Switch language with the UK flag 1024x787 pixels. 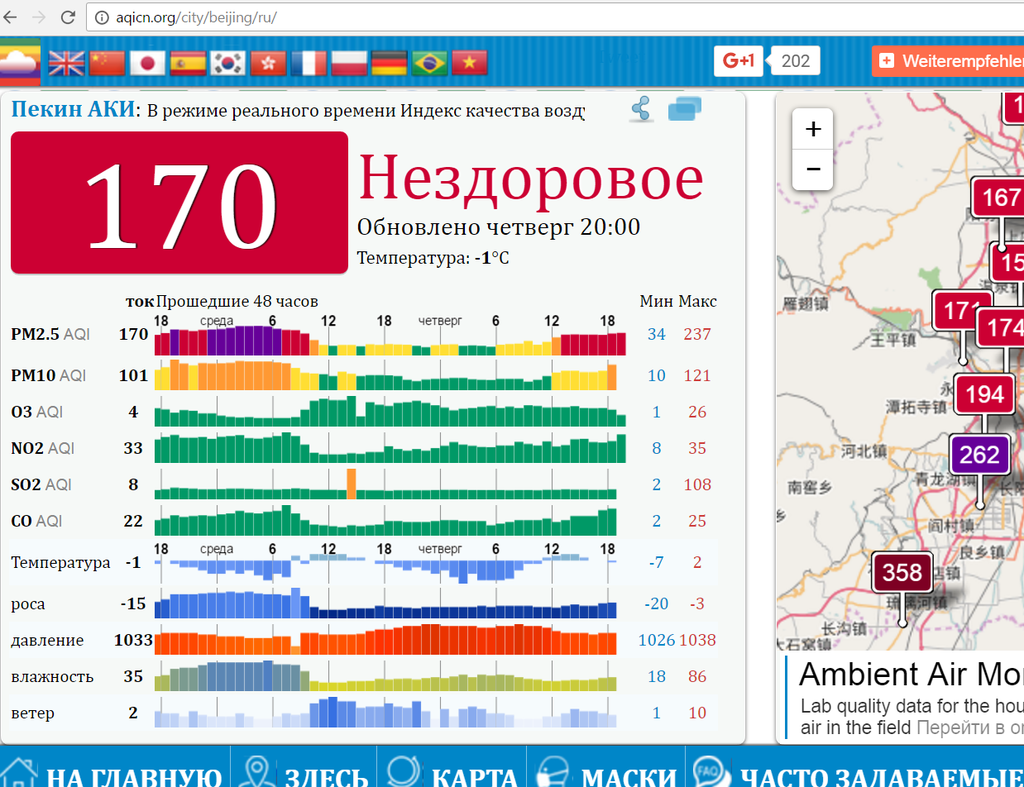click(67, 63)
